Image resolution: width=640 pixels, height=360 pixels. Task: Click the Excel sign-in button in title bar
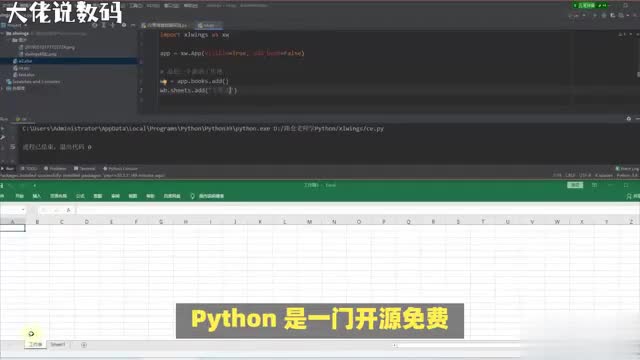point(575,185)
